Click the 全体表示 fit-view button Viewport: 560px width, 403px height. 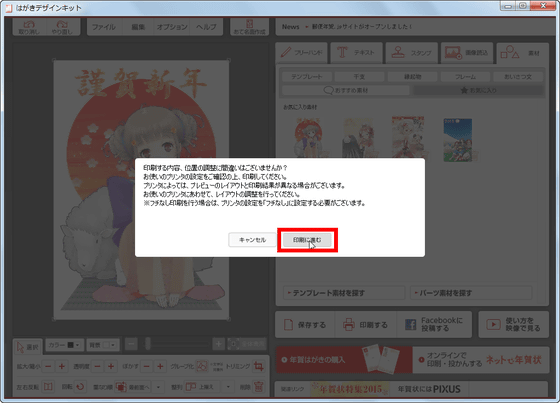pos(247,344)
